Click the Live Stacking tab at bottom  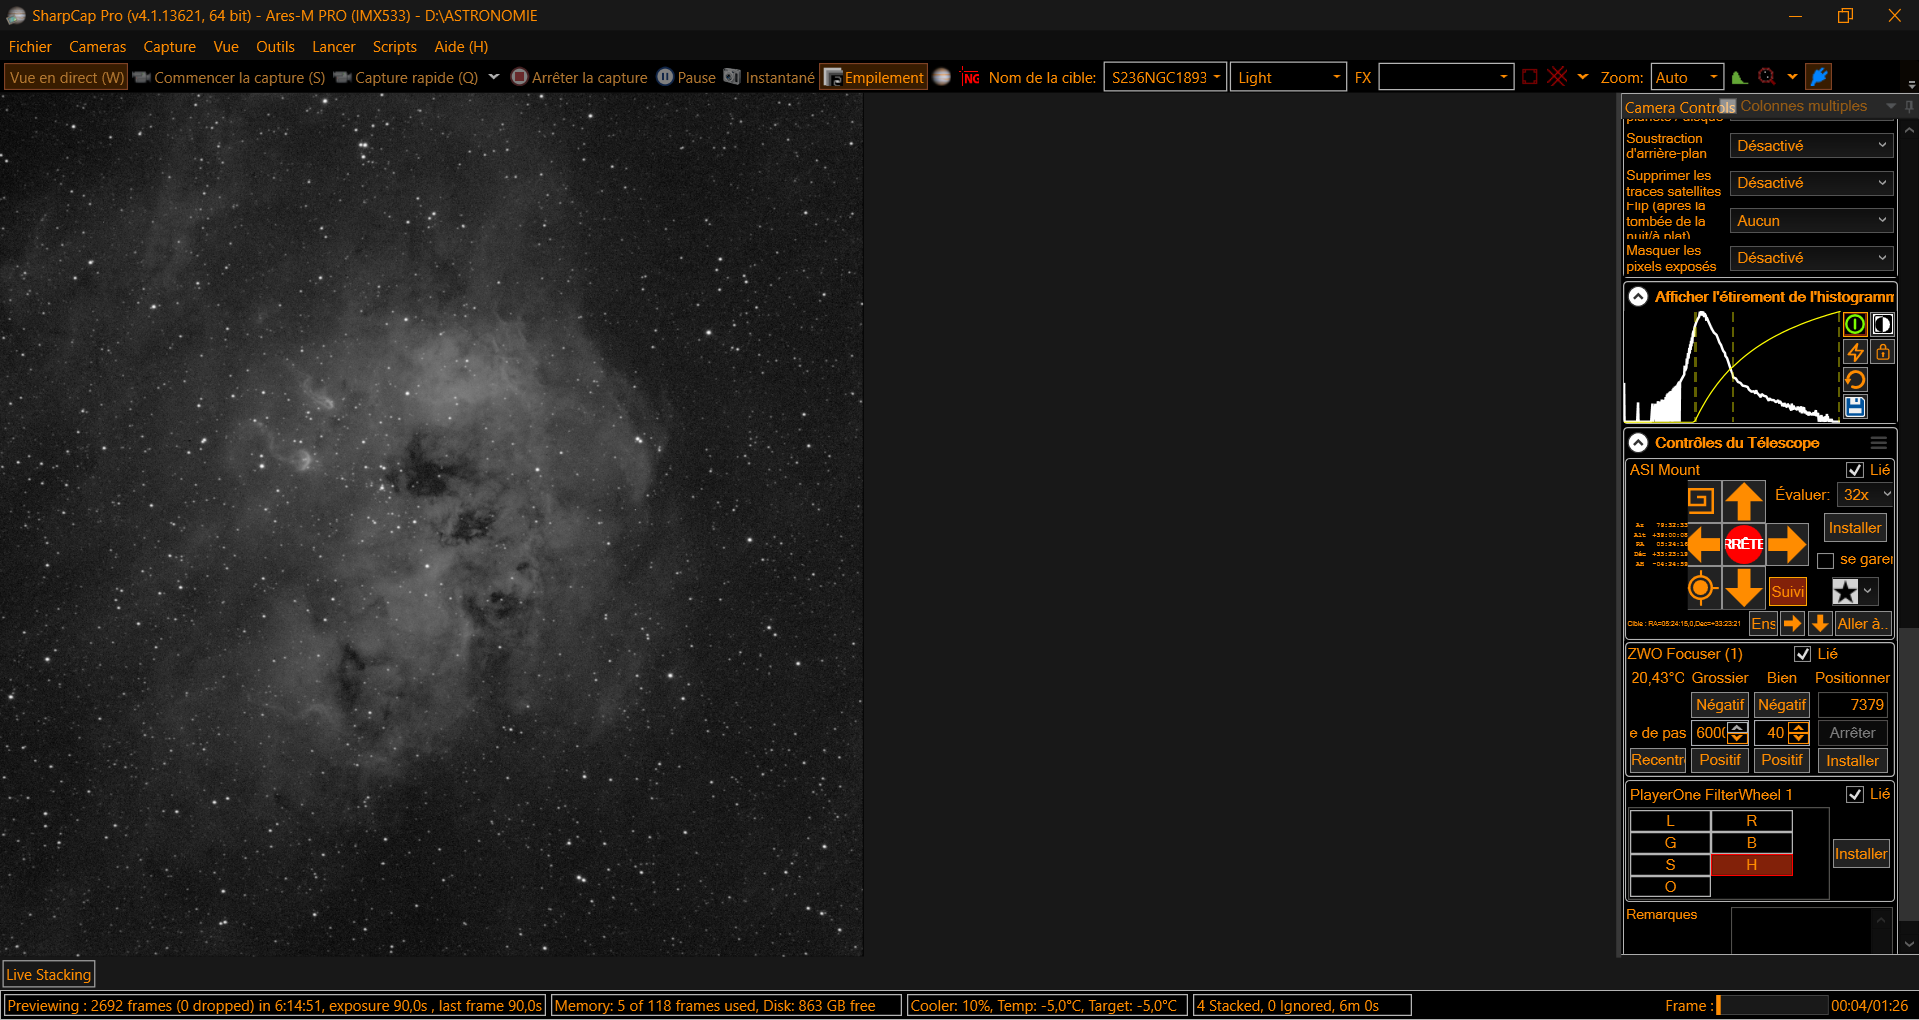(49, 975)
